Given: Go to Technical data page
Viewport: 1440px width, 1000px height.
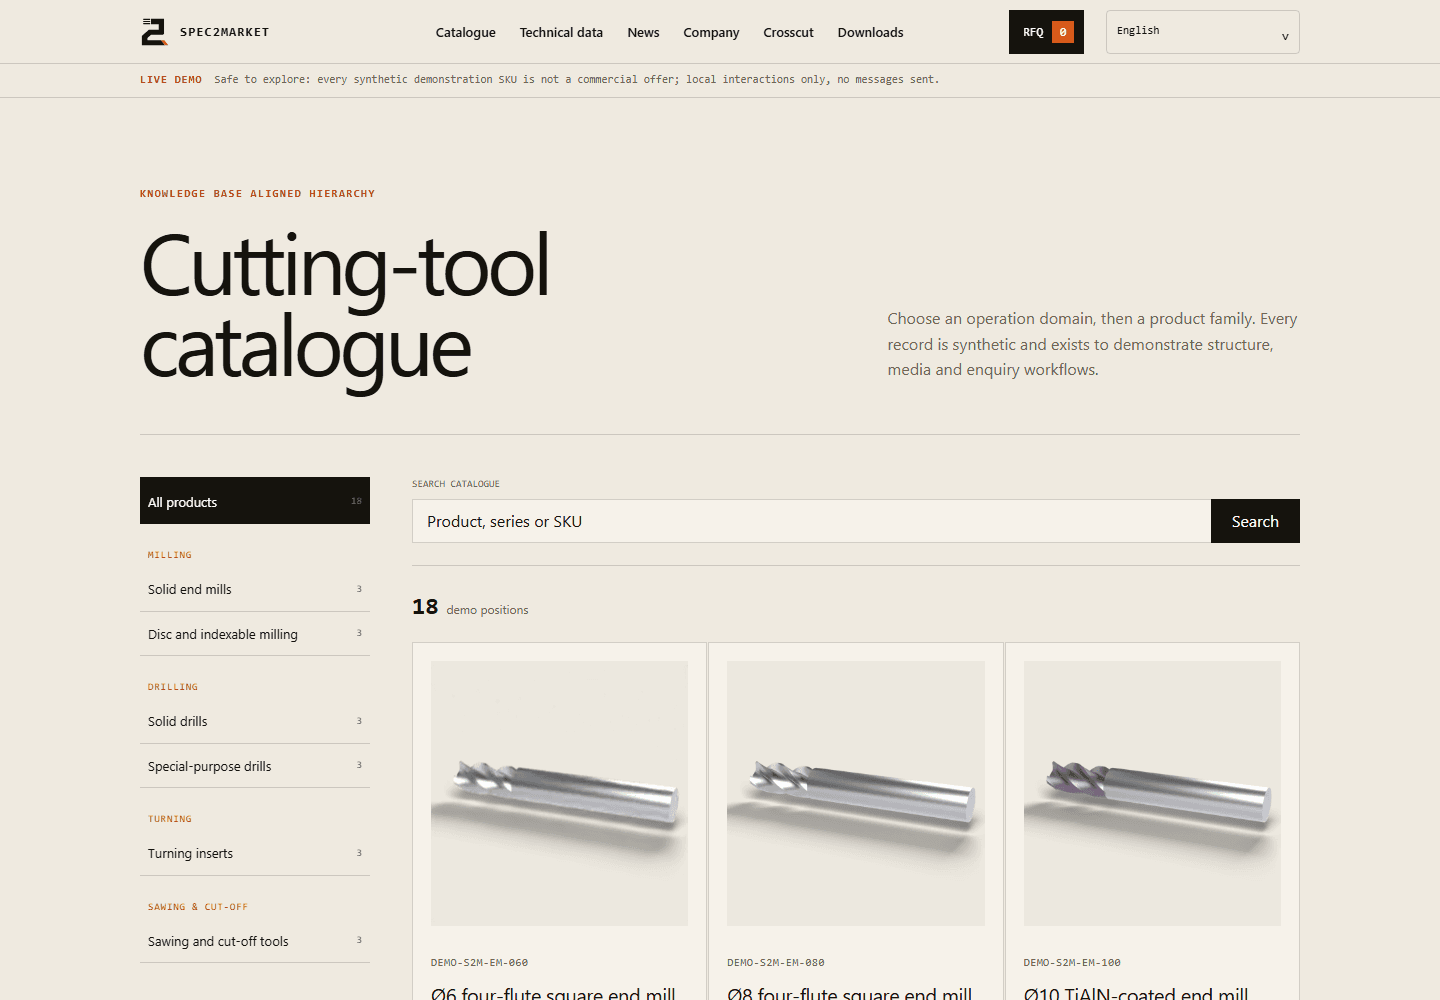Looking at the screenshot, I should point(561,32).
